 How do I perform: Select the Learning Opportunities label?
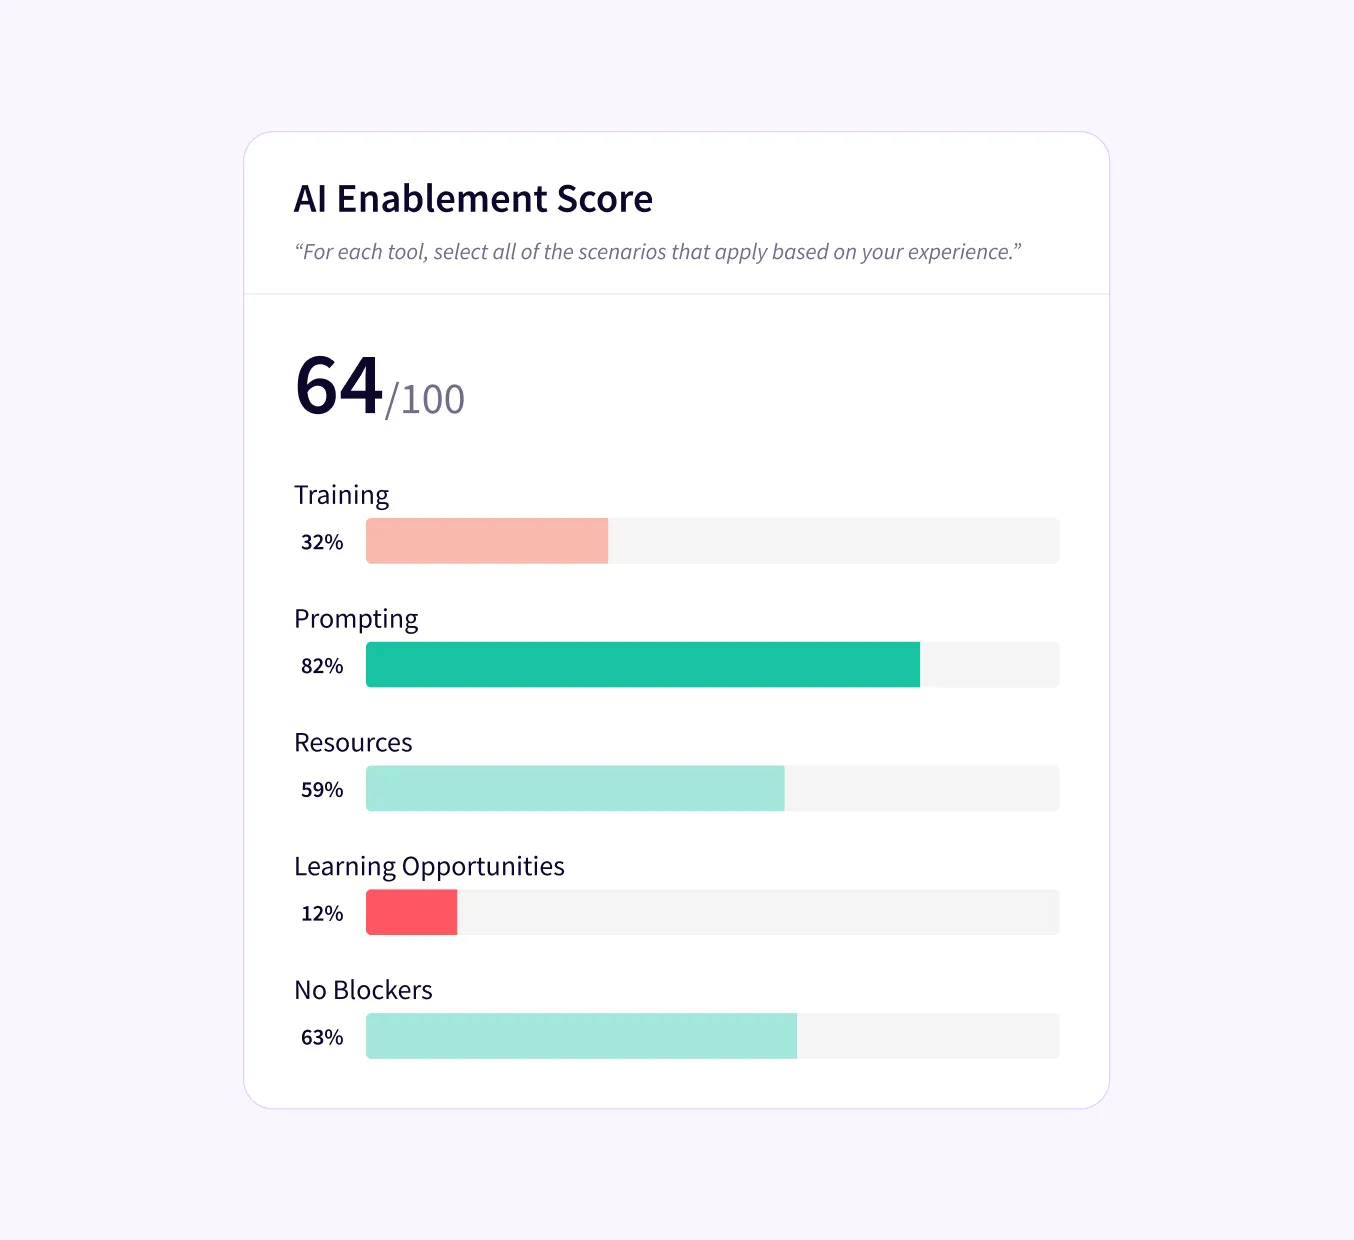pos(429,866)
